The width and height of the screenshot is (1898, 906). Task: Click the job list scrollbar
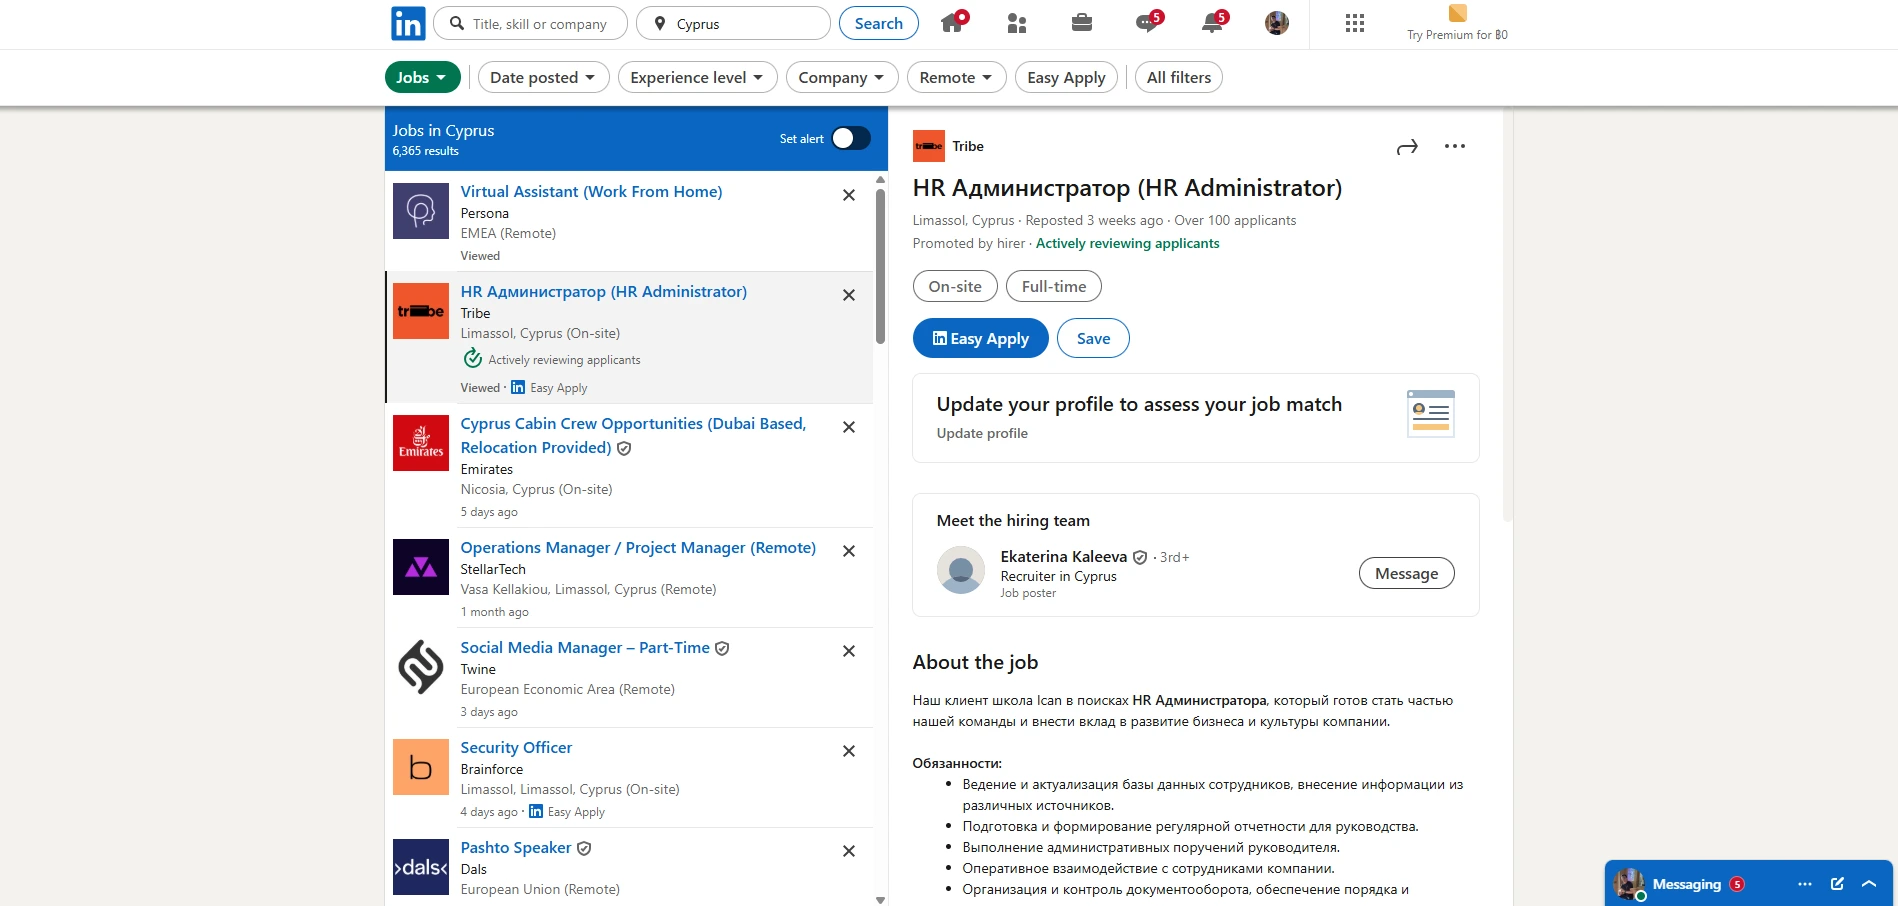[x=880, y=266]
